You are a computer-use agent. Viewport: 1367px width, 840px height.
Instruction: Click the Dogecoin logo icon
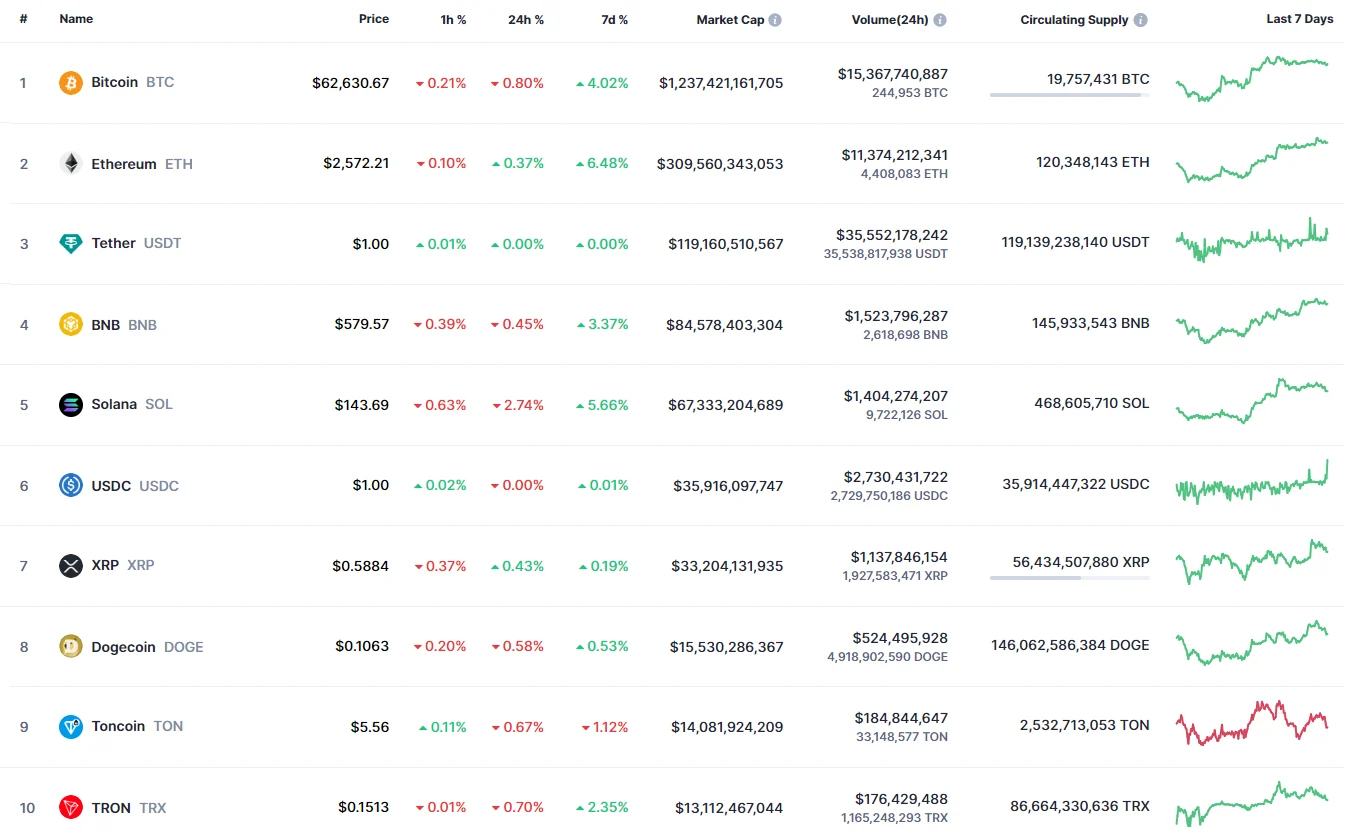71,647
